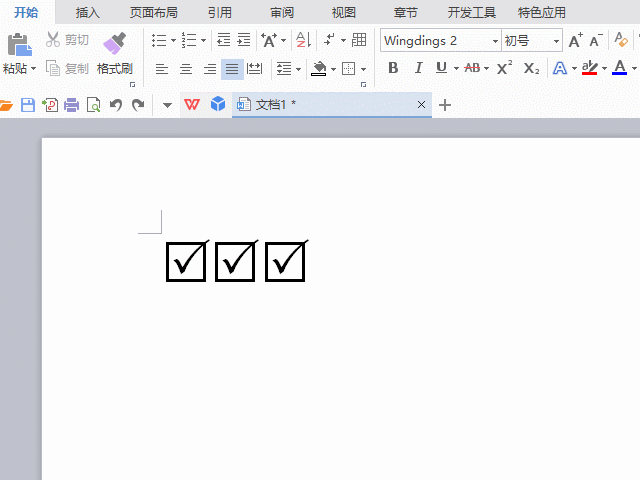
Task: Toggle bold formatting
Action: (x=393, y=68)
